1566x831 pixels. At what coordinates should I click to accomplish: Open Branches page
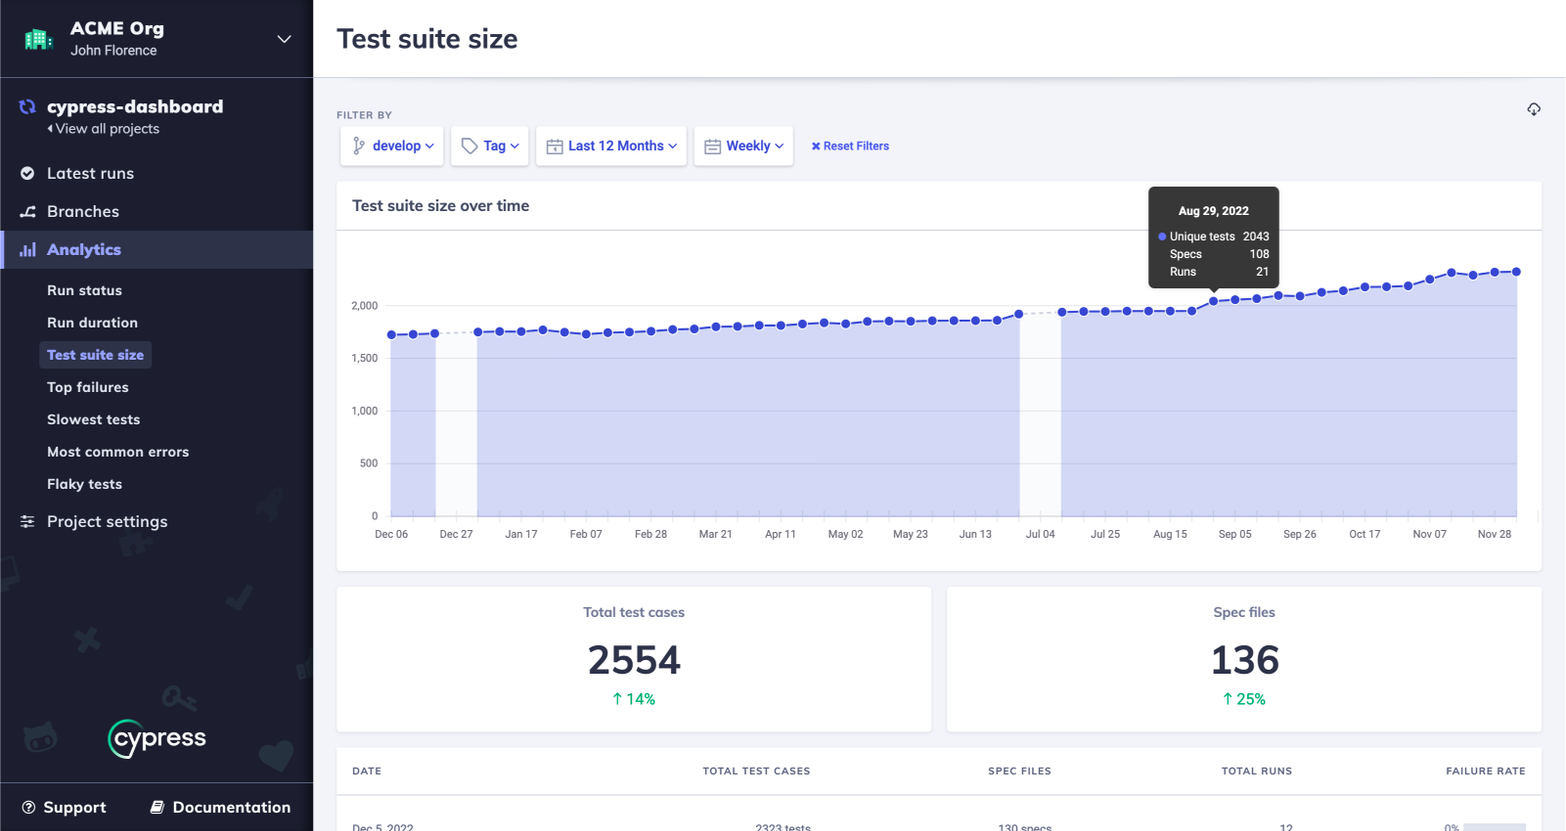tap(83, 212)
